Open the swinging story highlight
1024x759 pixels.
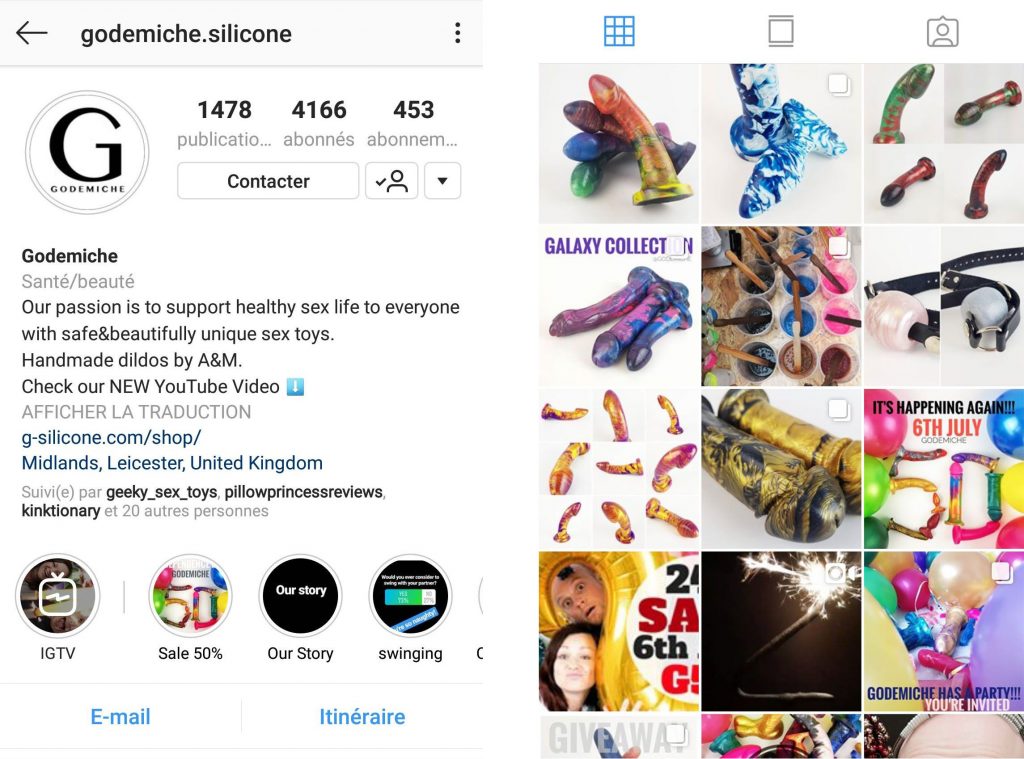(x=410, y=596)
